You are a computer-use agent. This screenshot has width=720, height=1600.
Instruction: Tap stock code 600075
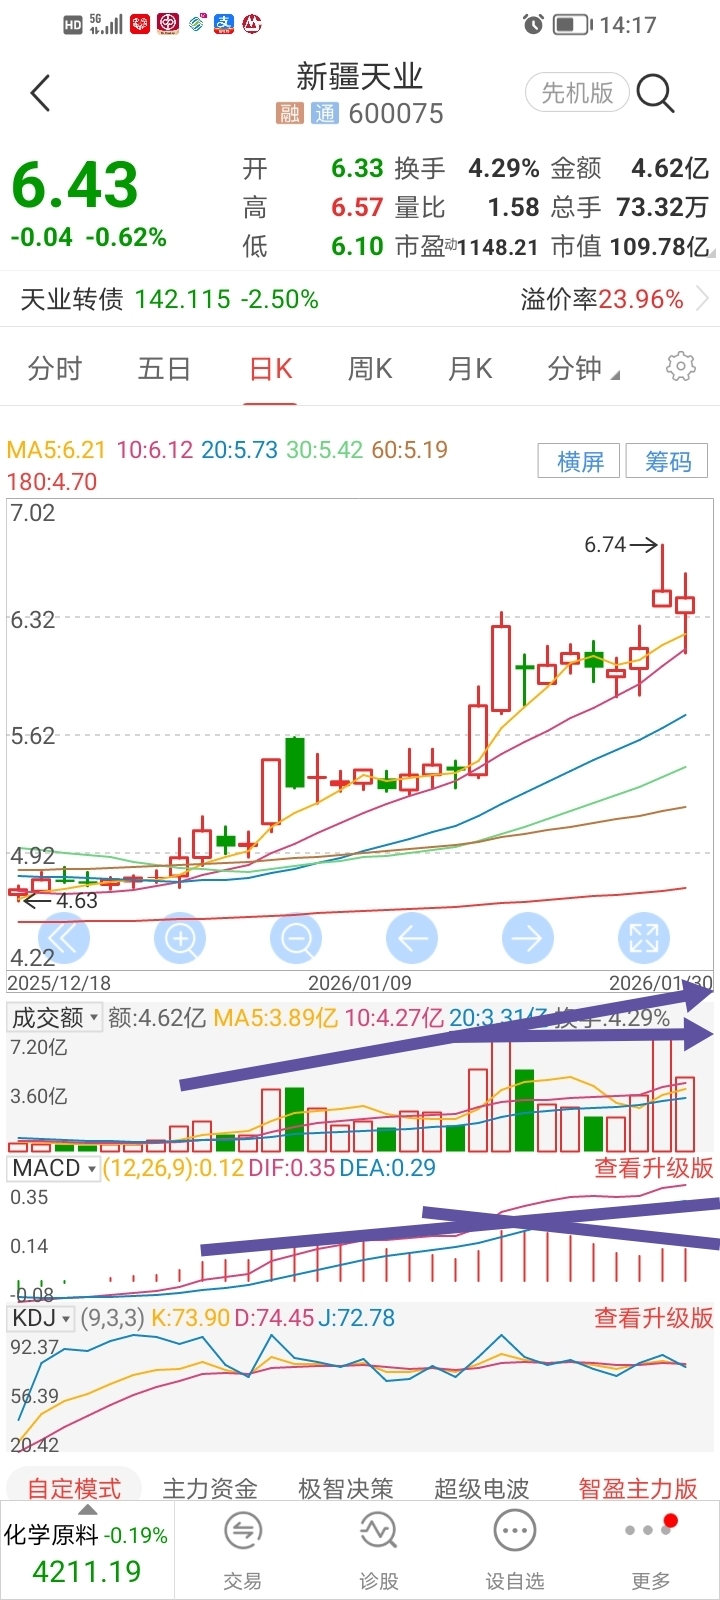coord(396,114)
